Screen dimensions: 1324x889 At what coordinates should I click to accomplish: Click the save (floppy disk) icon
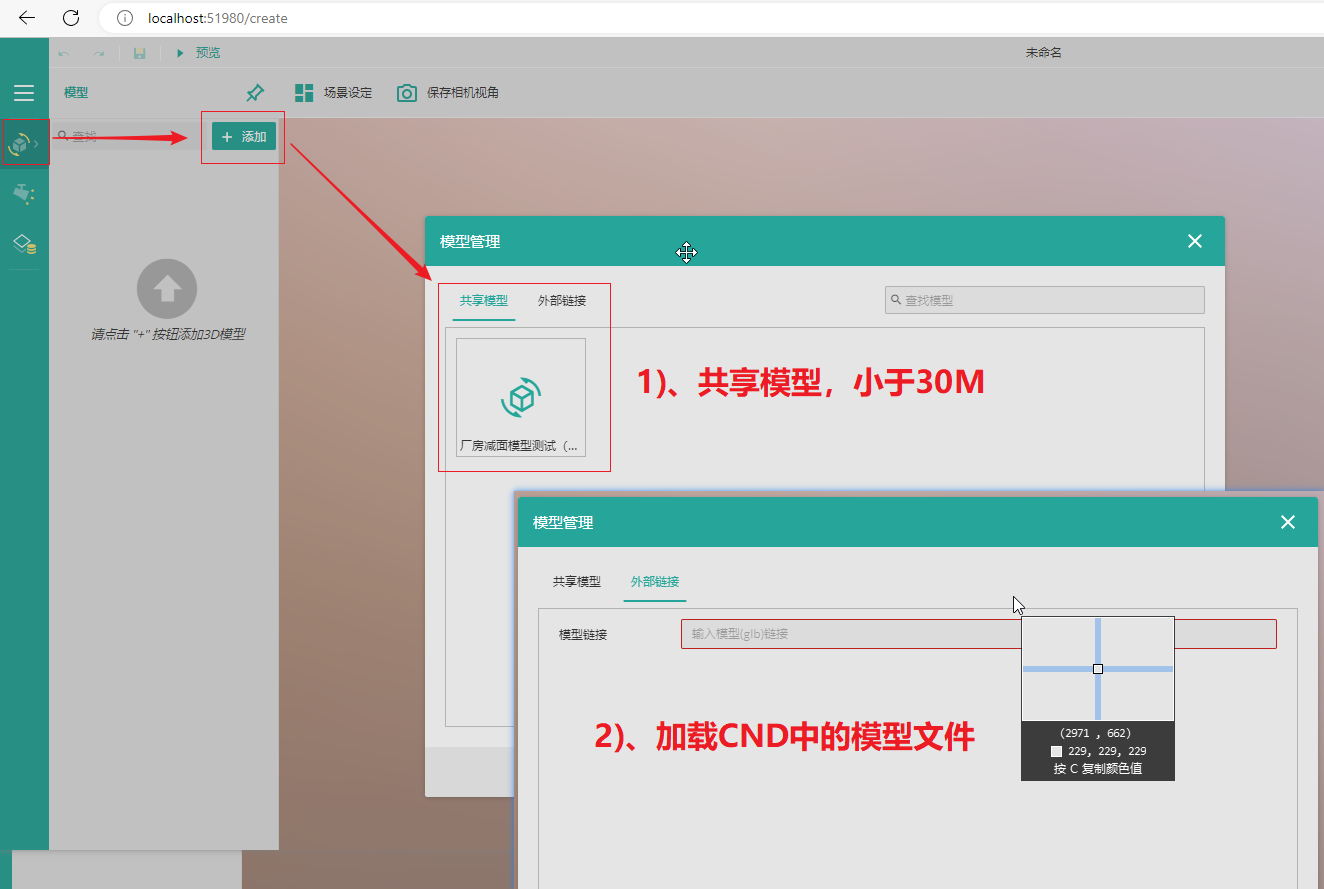(x=139, y=52)
